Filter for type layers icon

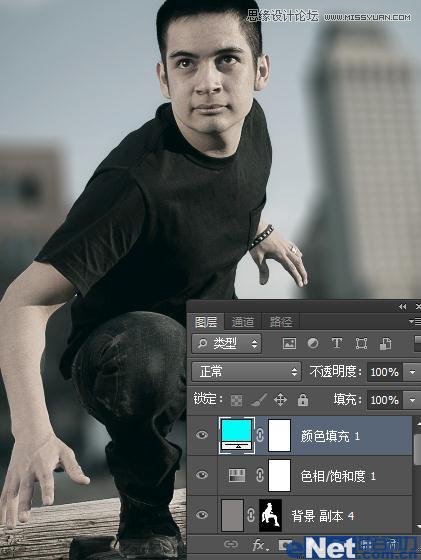[x=337, y=344]
